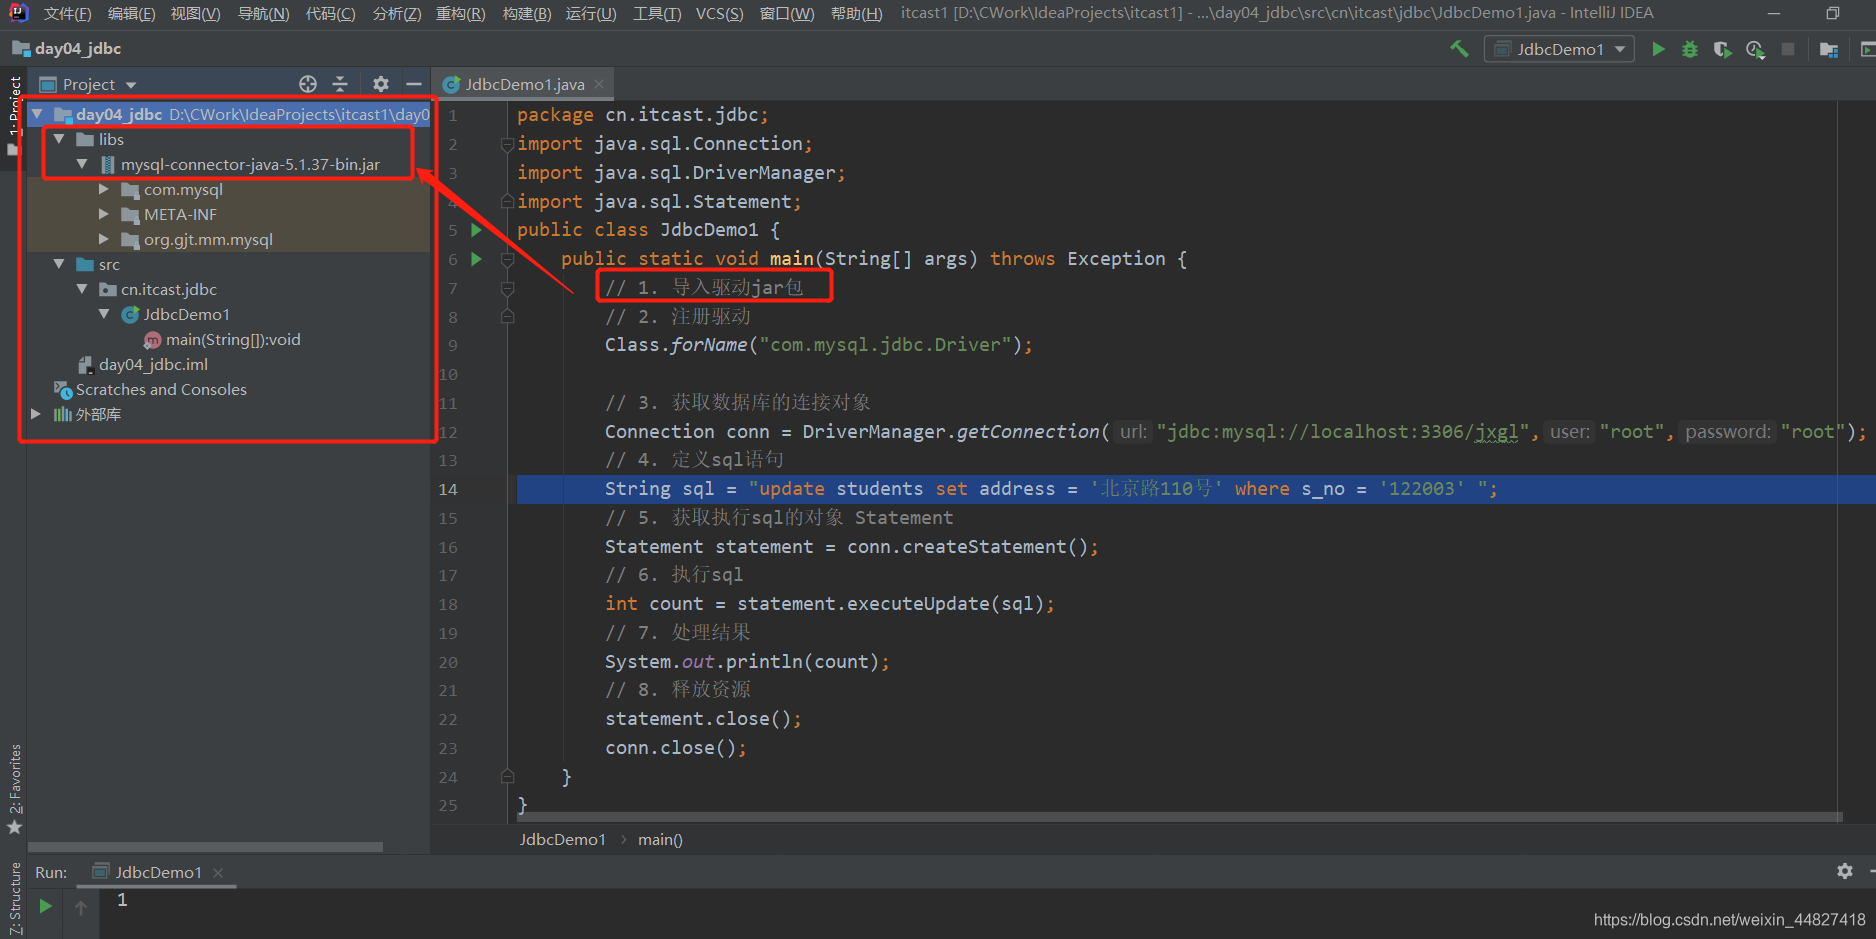Viewport: 1876px width, 939px height.
Task: Click the JdbcDemo1 breadcrumb below the editor
Action: [x=562, y=840]
